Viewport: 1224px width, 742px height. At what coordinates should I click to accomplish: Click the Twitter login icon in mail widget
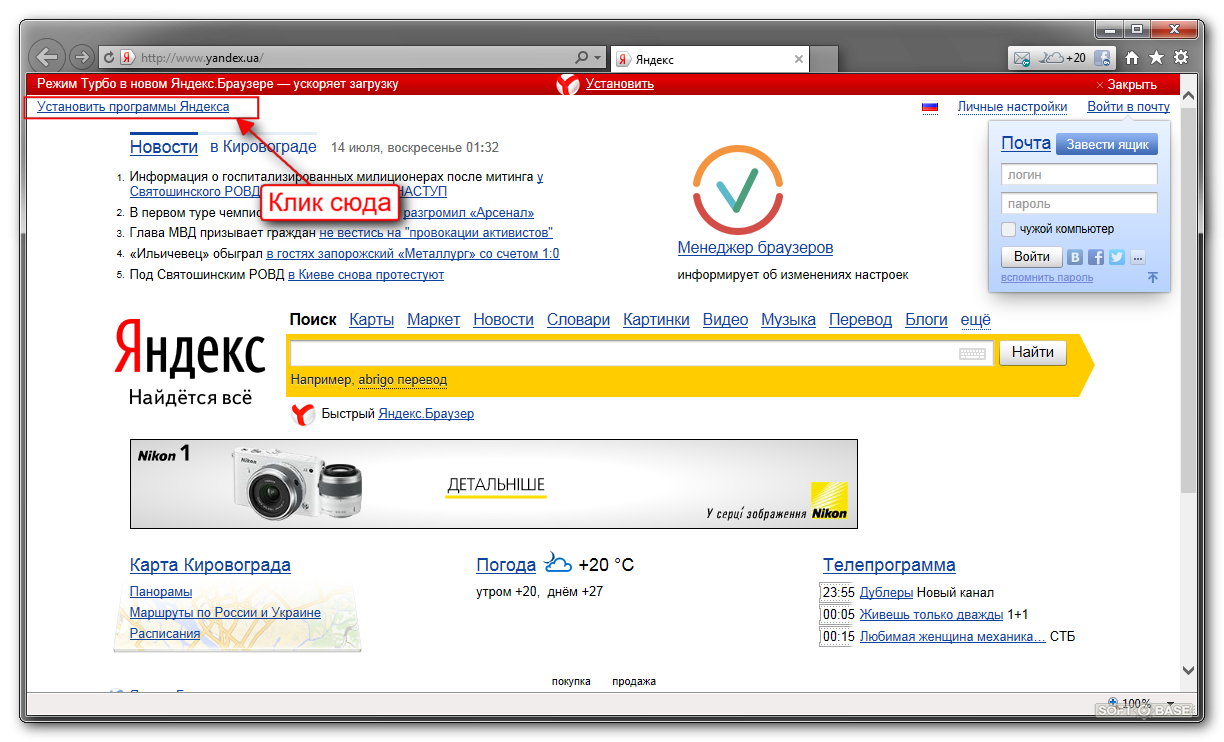coord(1116,257)
